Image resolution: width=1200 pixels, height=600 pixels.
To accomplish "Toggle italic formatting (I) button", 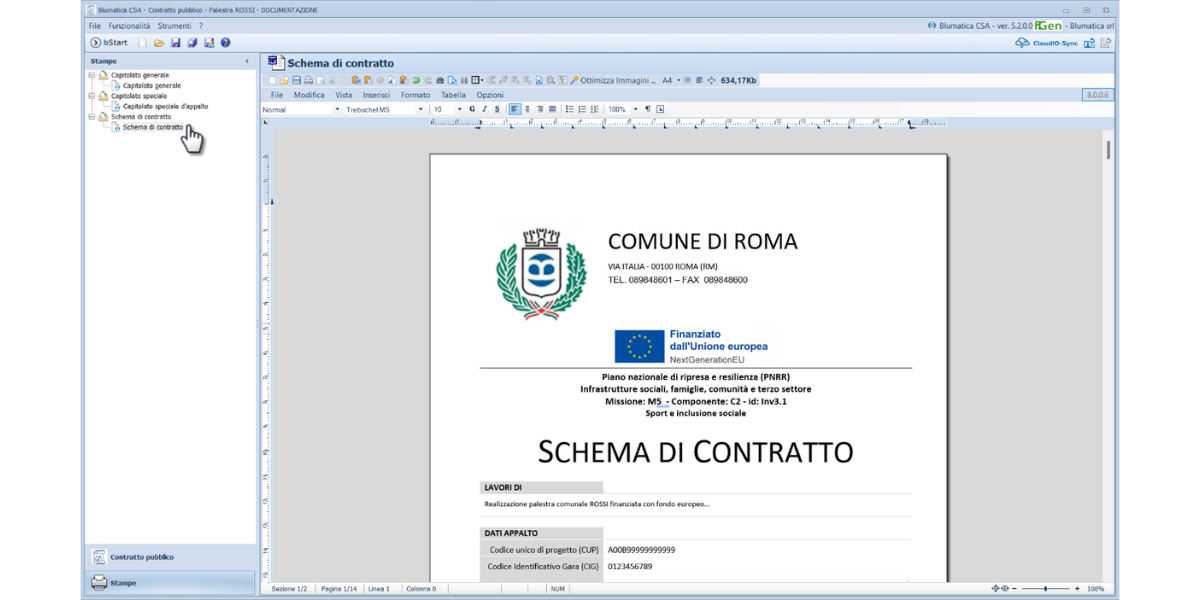I will click(x=484, y=109).
